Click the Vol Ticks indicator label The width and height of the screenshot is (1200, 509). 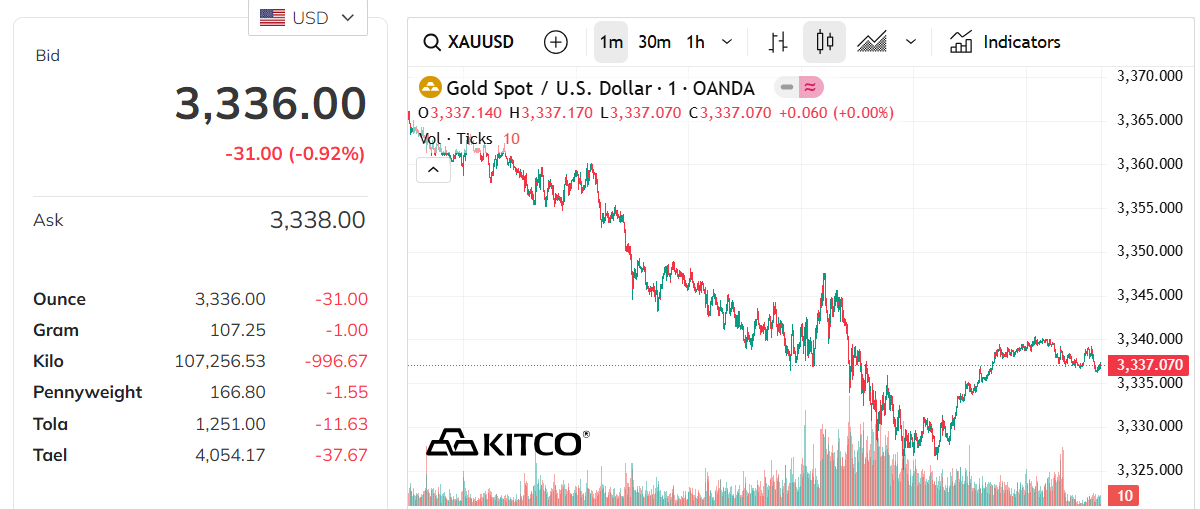click(456, 139)
